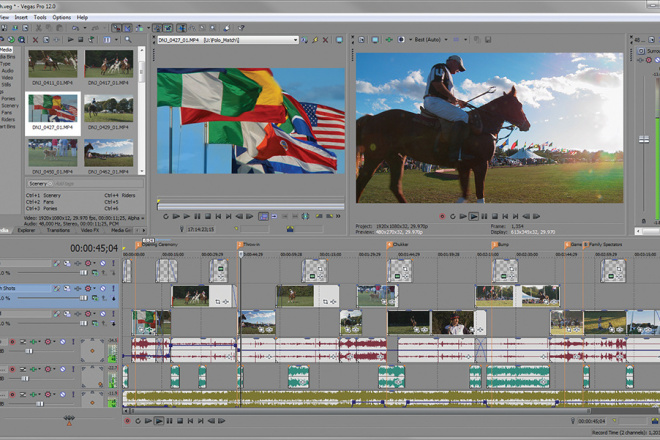Select Ponies tag in media tree
This screenshot has height=440, width=660.
coord(8,99)
